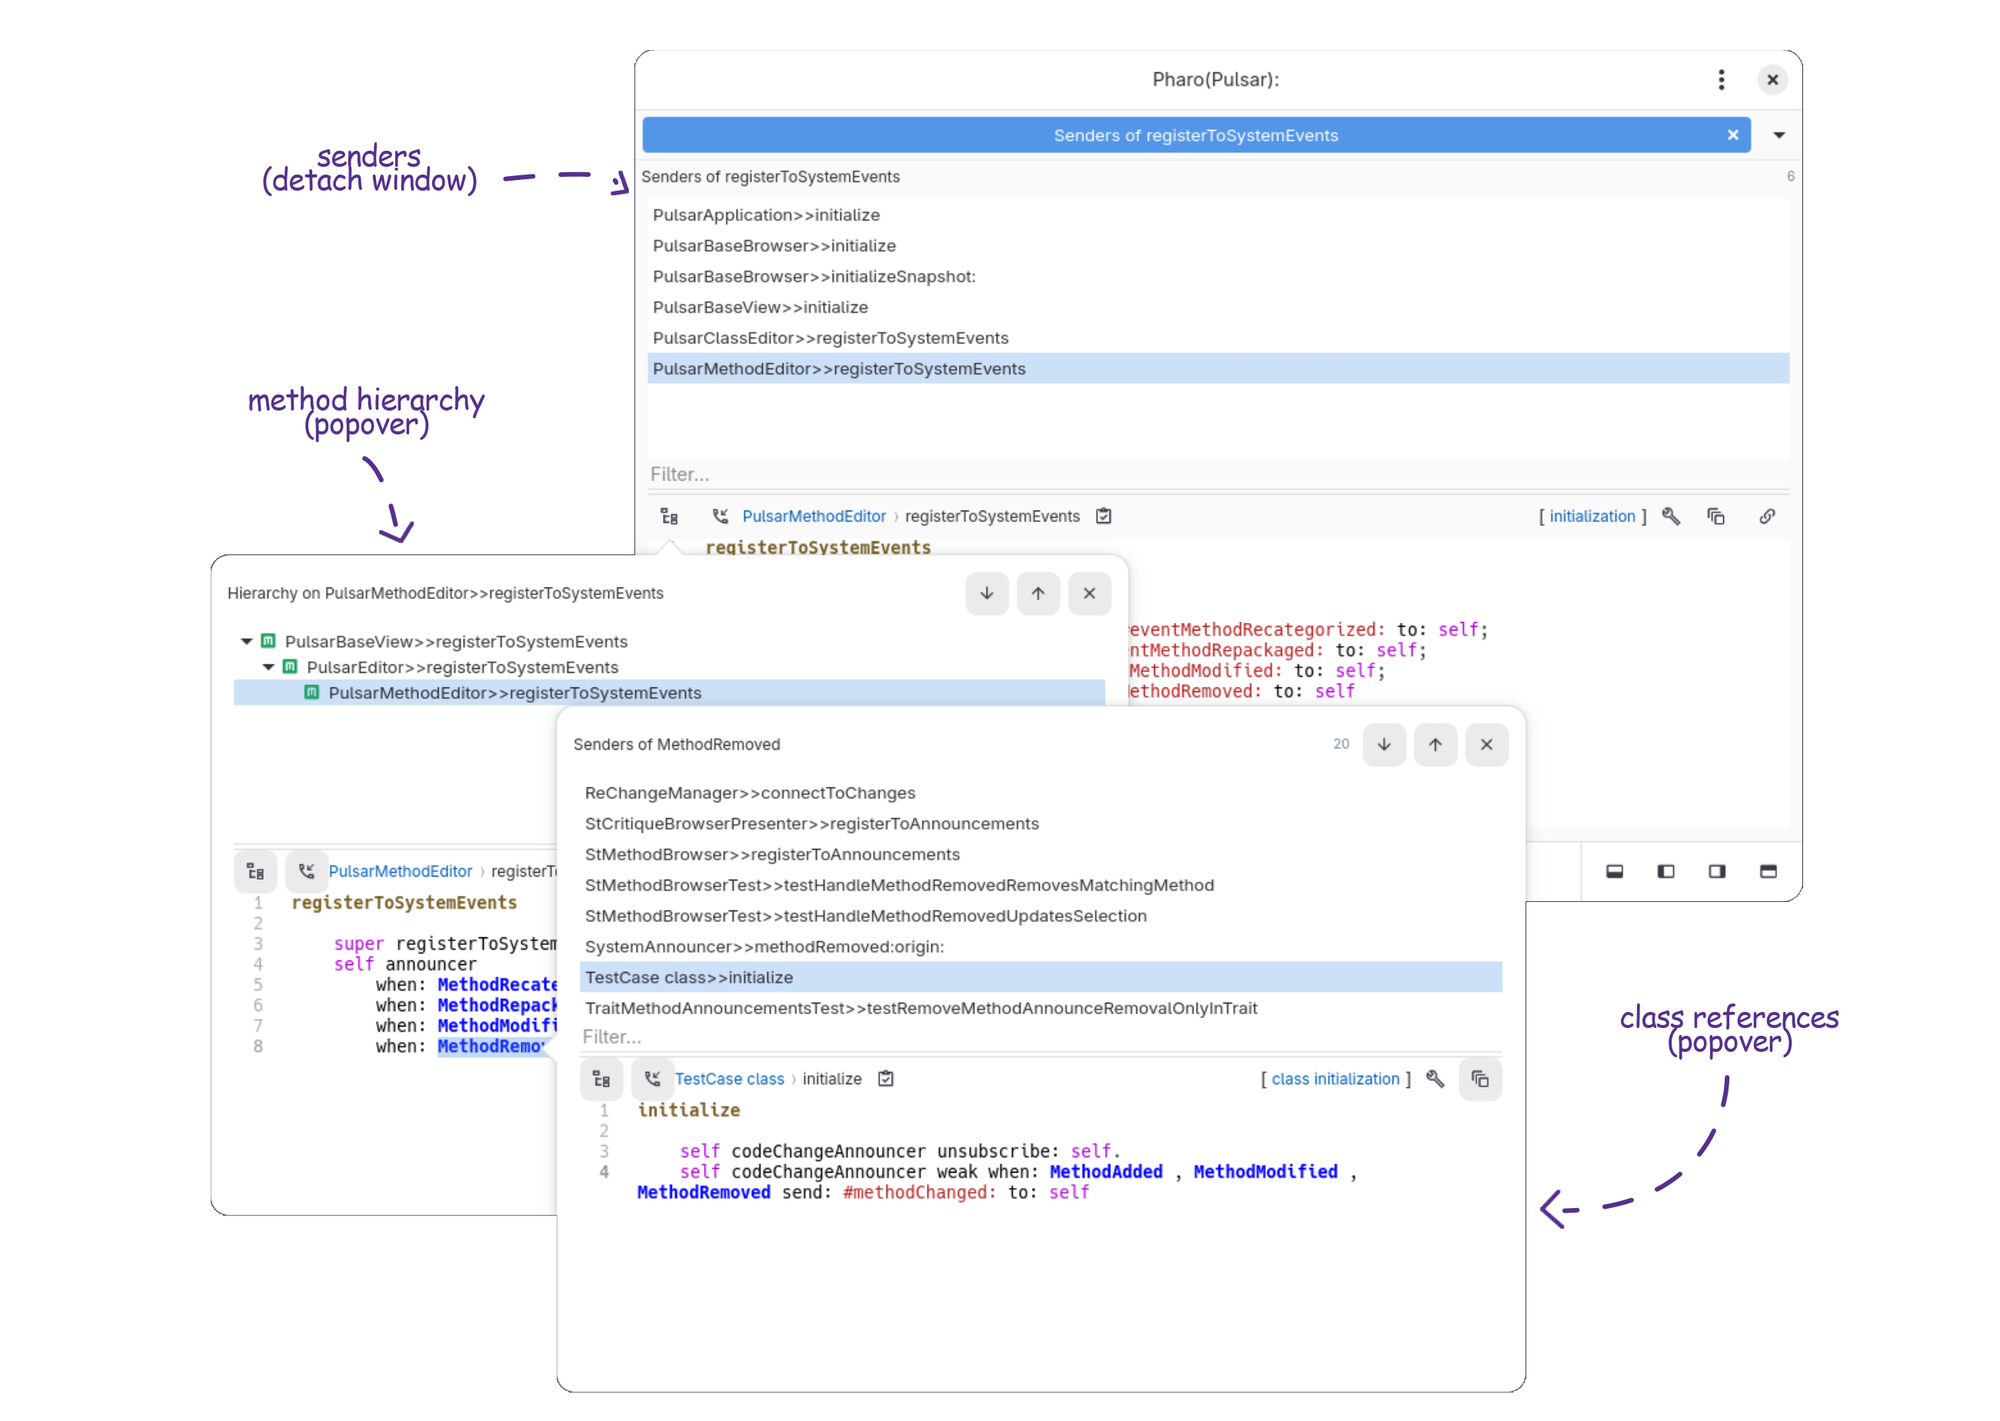2000x1421 pixels.
Task: Close the Pharo(Pulsar) window
Action: point(1772,80)
